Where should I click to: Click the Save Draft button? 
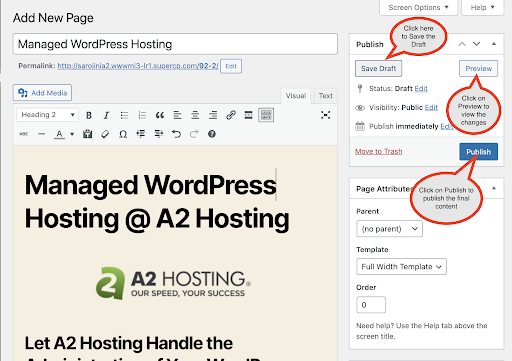point(378,68)
